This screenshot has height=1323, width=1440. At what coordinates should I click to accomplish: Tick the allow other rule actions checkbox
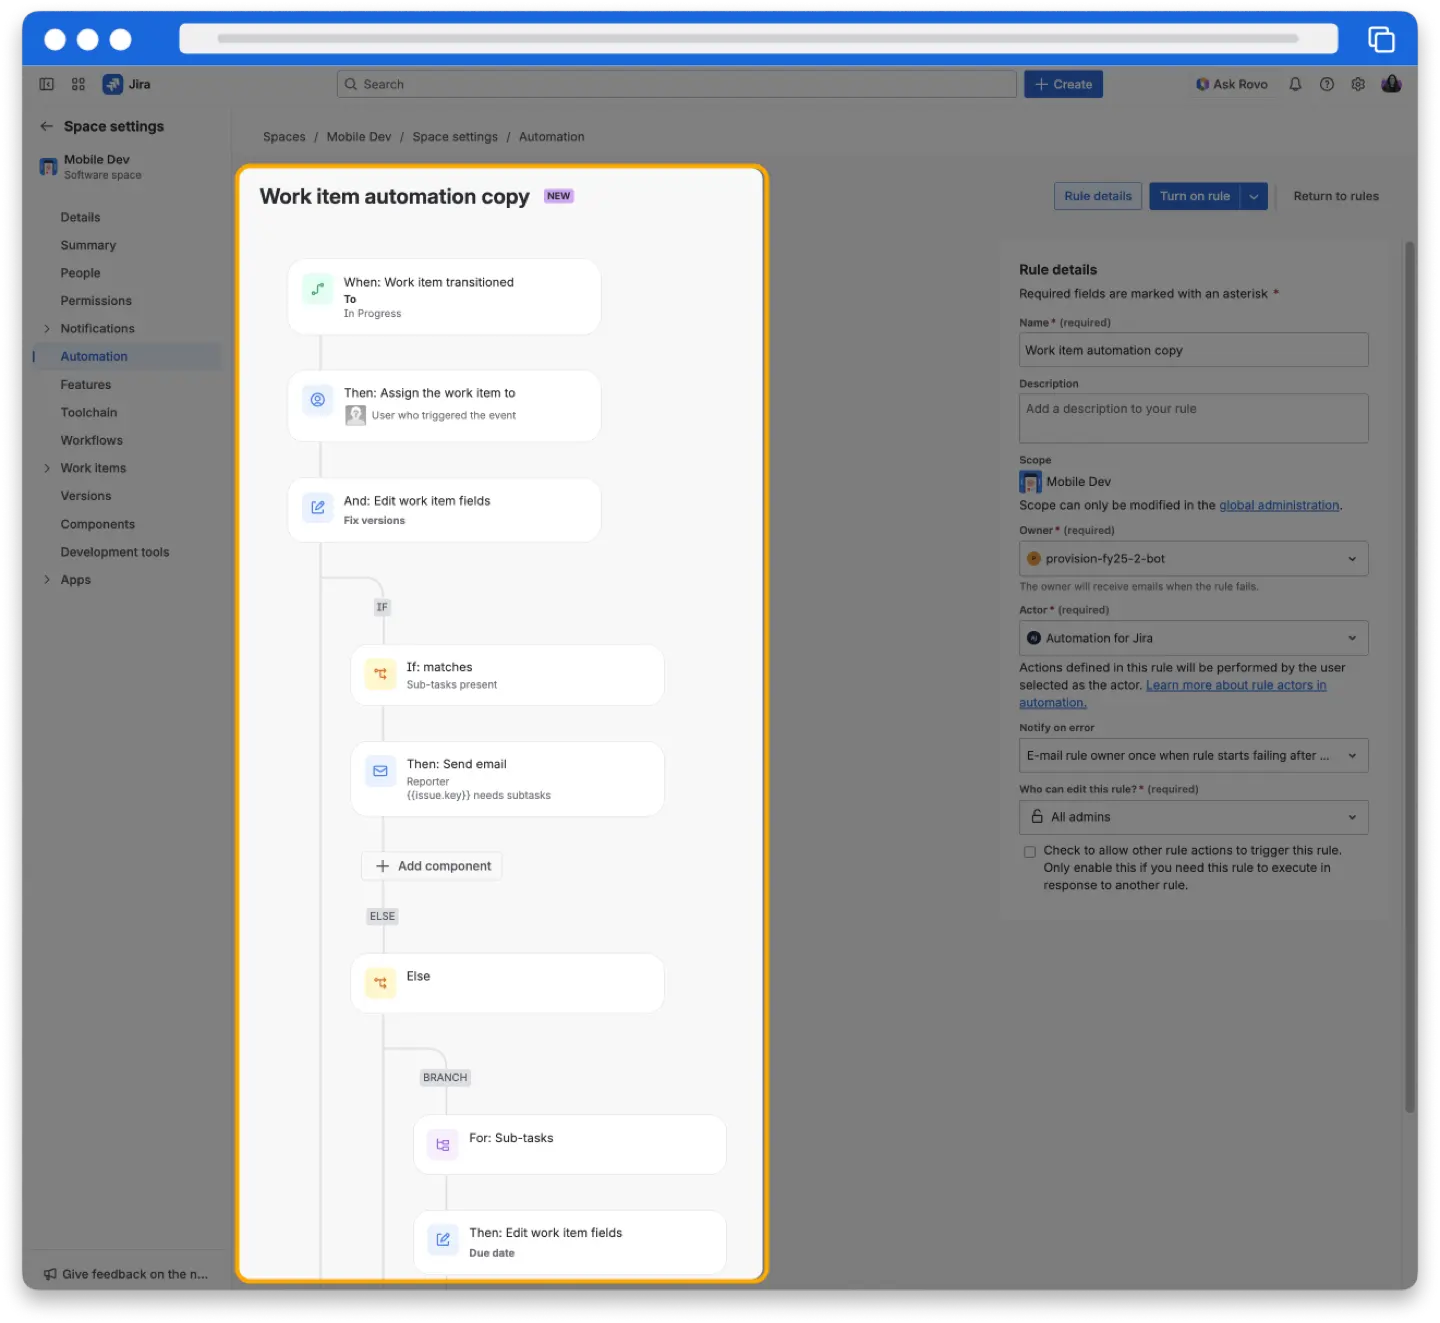(x=1029, y=852)
